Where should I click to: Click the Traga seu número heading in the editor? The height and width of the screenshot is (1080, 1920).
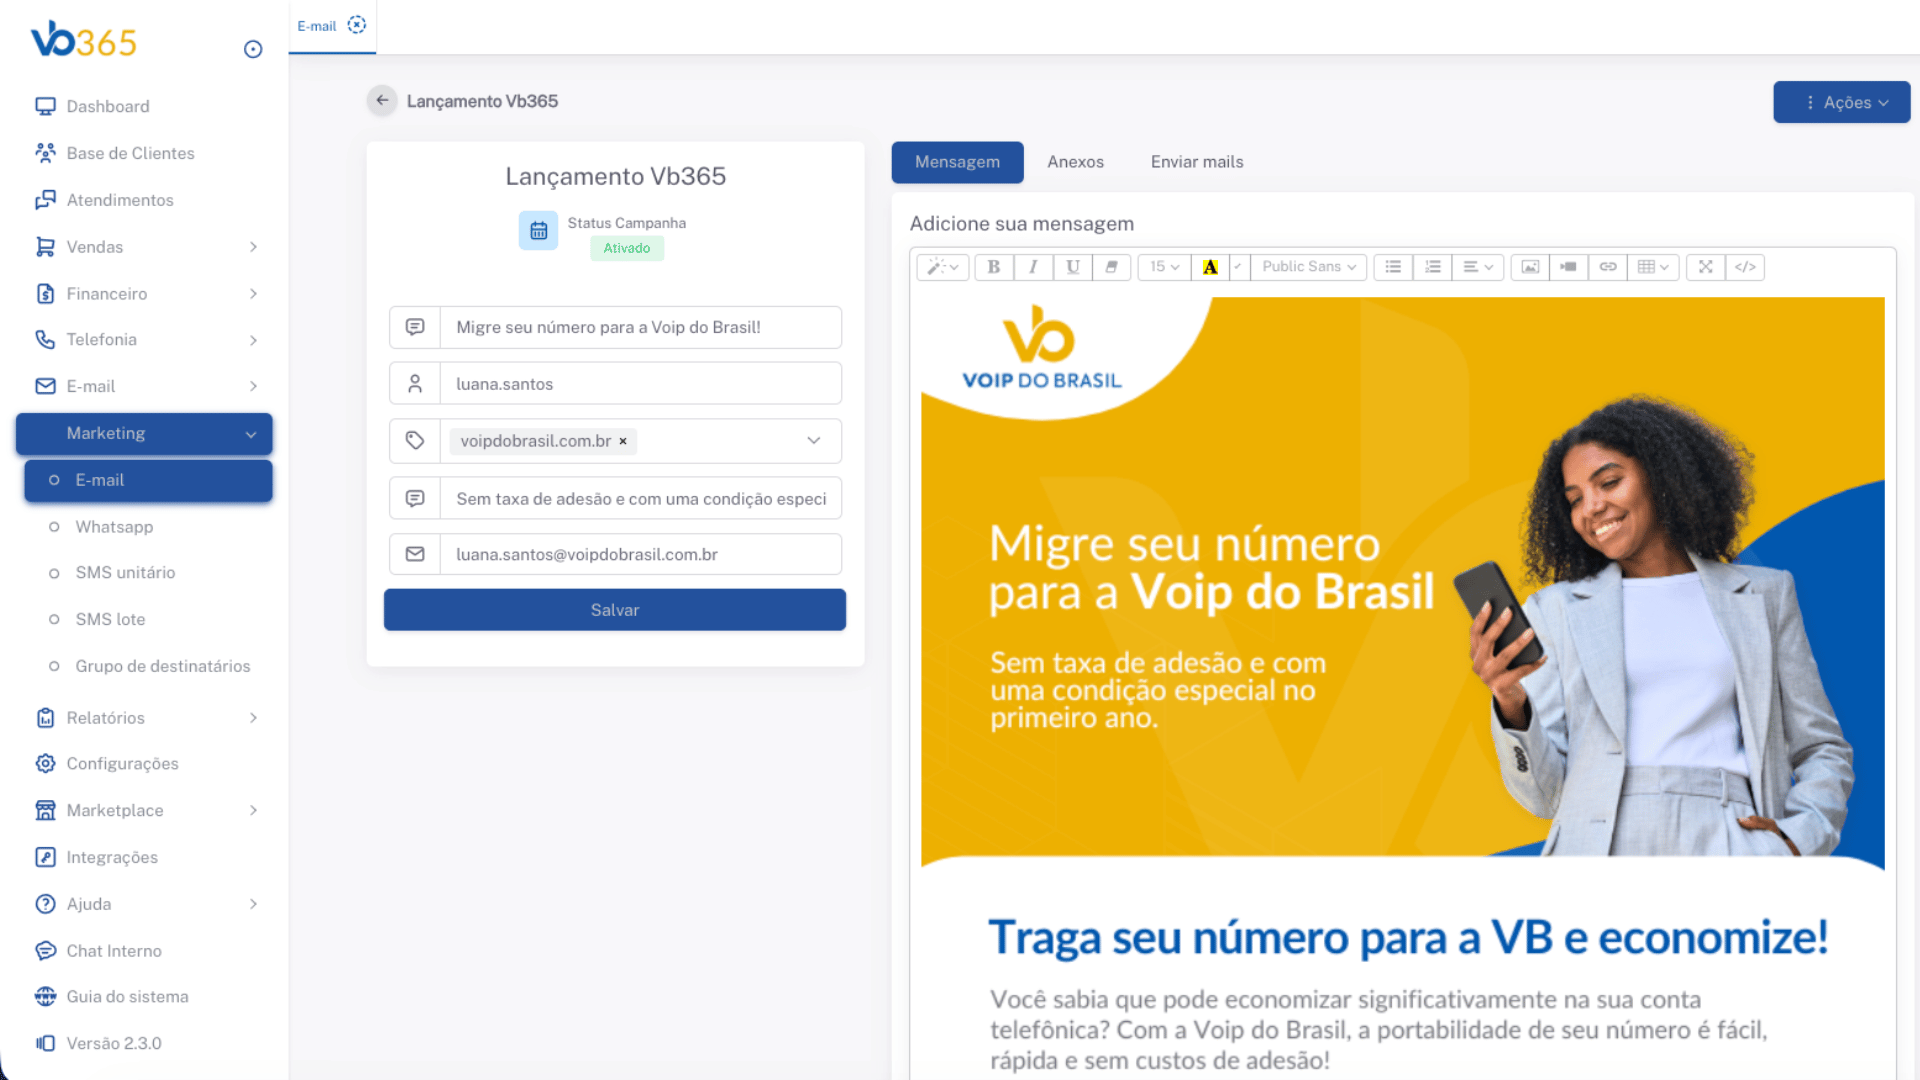pyautogui.click(x=1408, y=938)
